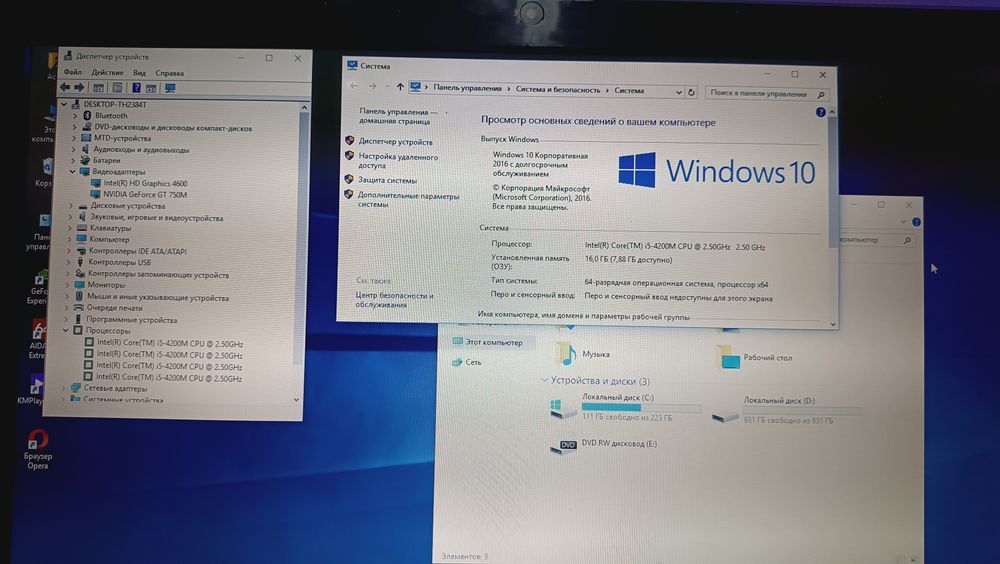Open Браузер Opera desktop shortcut
Image resolution: width=1000 pixels, height=564 pixels.
pos(38,450)
